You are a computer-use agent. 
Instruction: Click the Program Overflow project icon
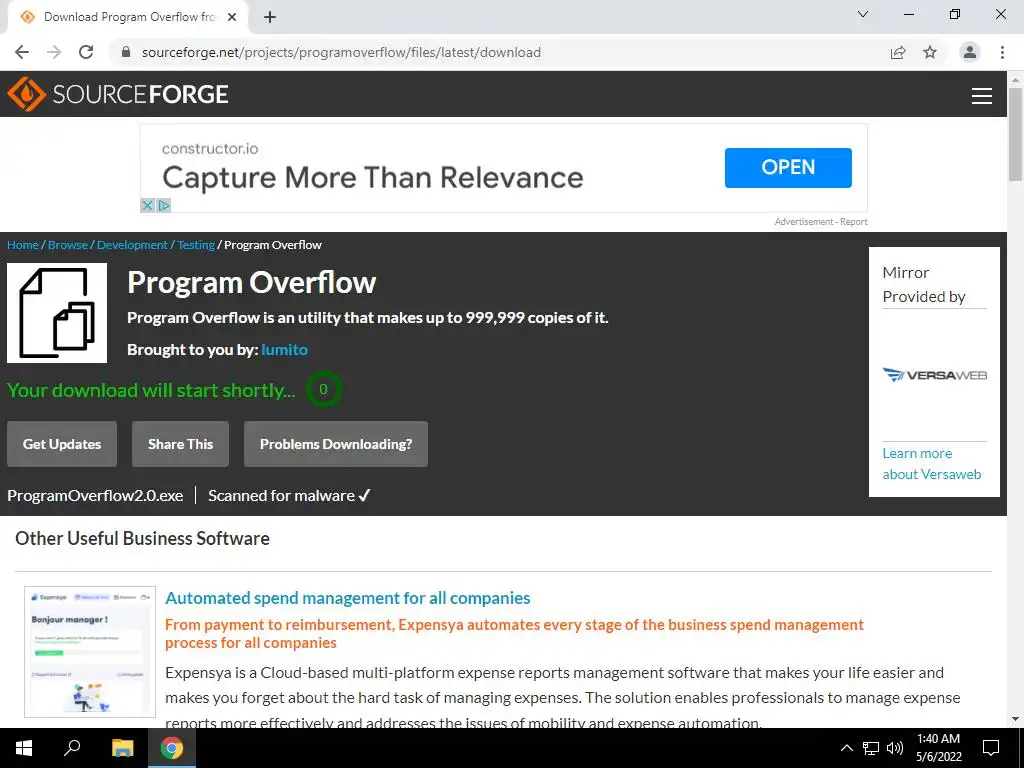pos(57,313)
